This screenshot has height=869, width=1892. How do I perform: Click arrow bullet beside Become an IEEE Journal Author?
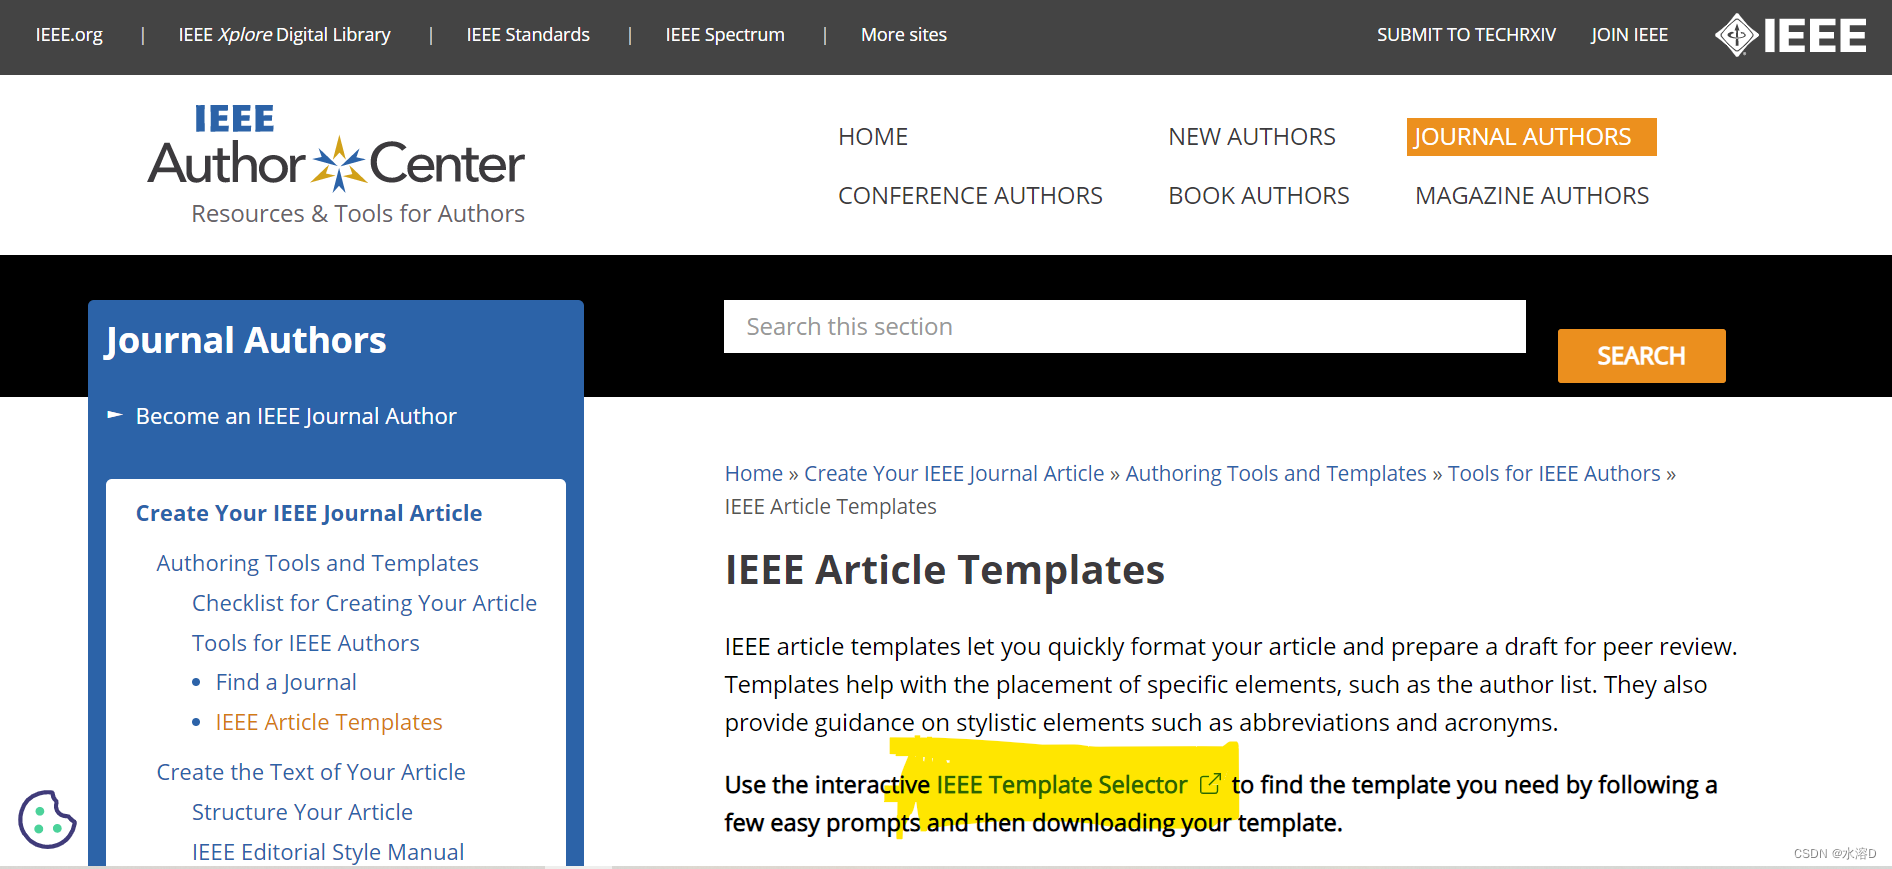pyautogui.click(x=115, y=414)
